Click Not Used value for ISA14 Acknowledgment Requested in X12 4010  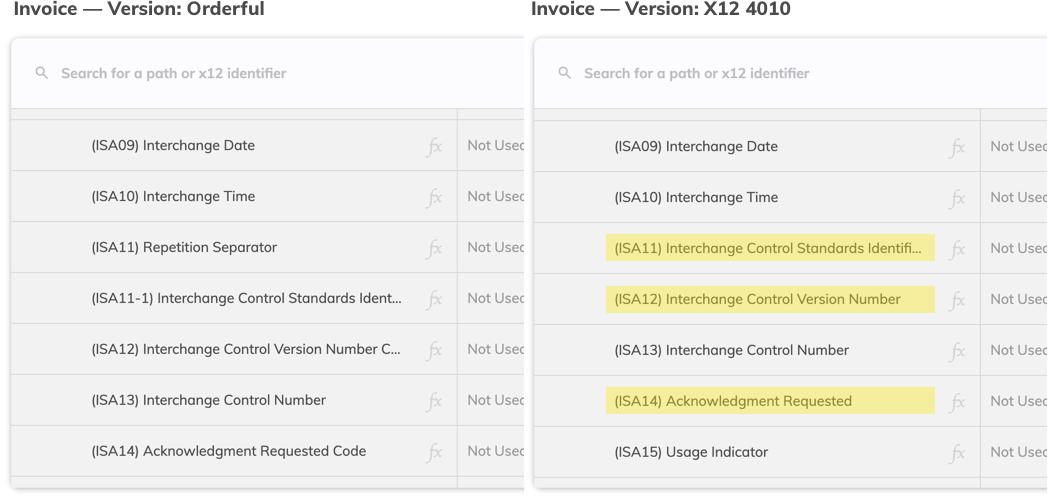(x=1019, y=401)
